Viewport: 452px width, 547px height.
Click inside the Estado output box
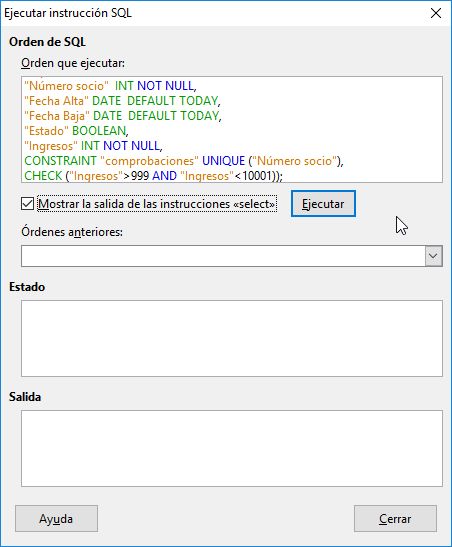232,338
